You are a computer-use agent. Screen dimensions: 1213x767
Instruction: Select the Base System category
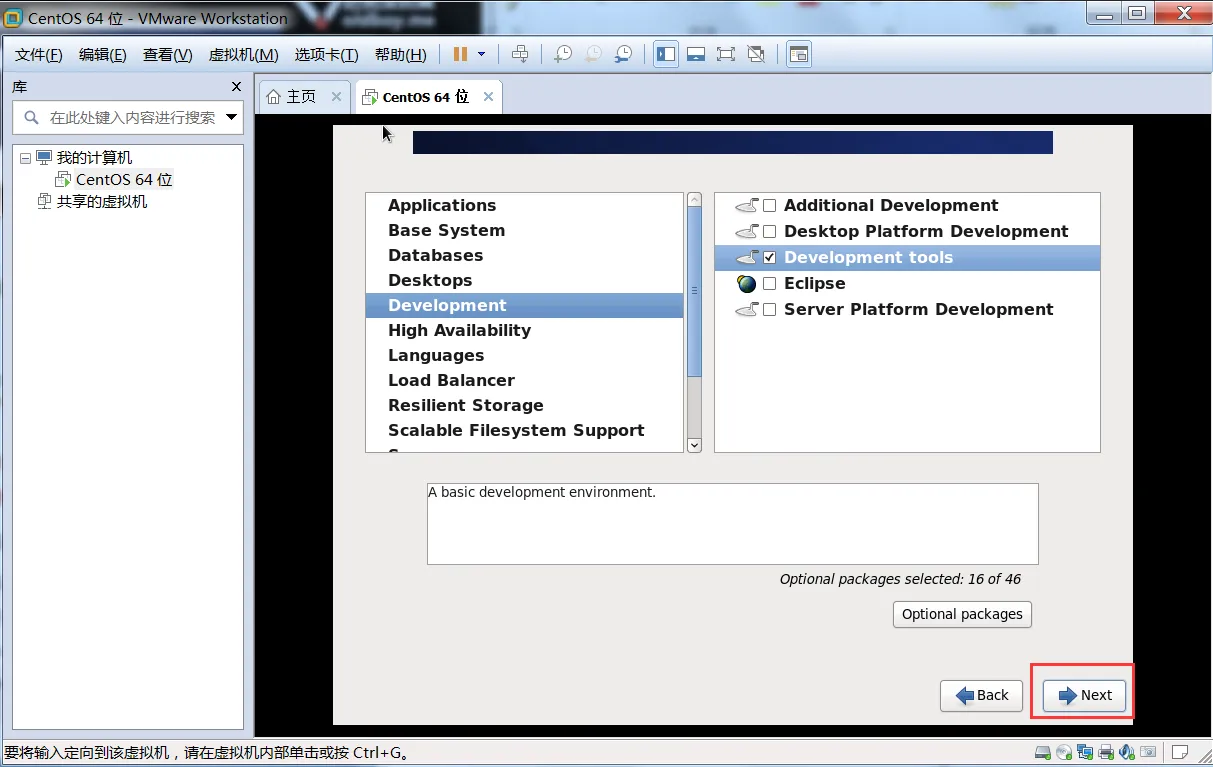tap(524, 230)
